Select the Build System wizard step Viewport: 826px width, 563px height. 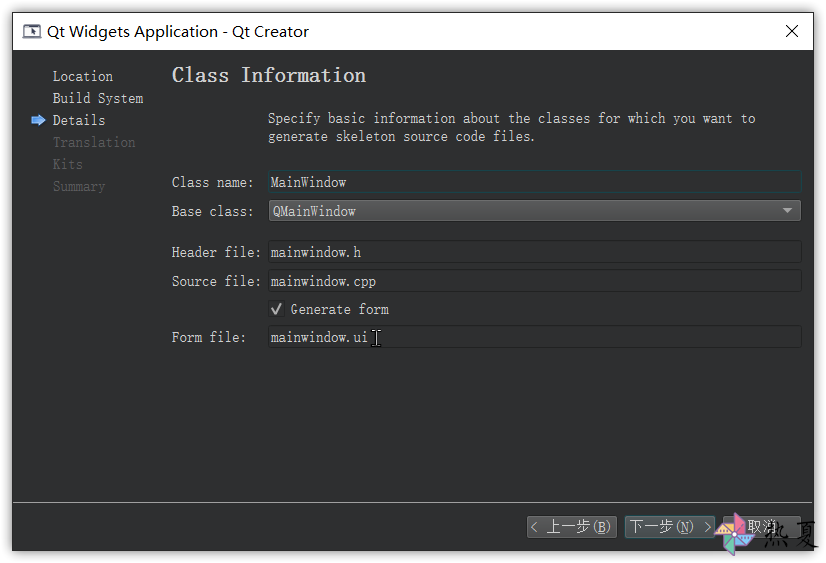(x=98, y=98)
